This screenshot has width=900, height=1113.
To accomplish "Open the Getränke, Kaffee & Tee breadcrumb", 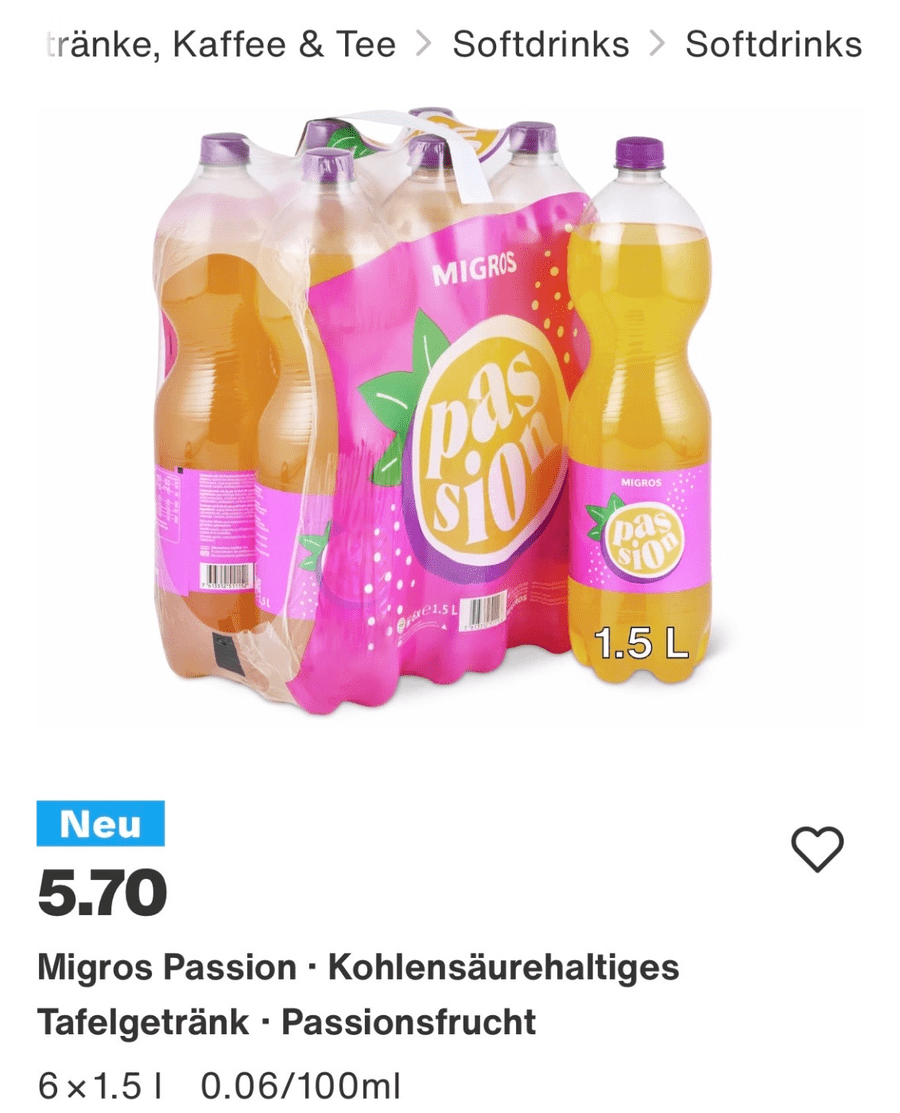I will click(x=219, y=44).
